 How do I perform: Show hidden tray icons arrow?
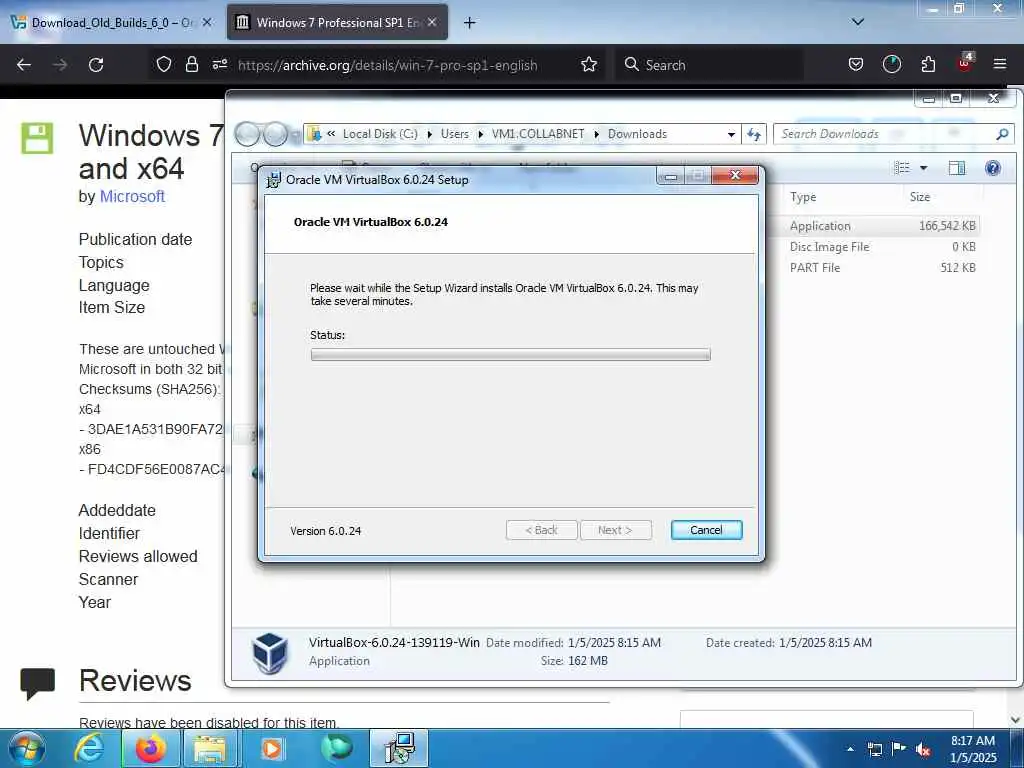point(850,749)
